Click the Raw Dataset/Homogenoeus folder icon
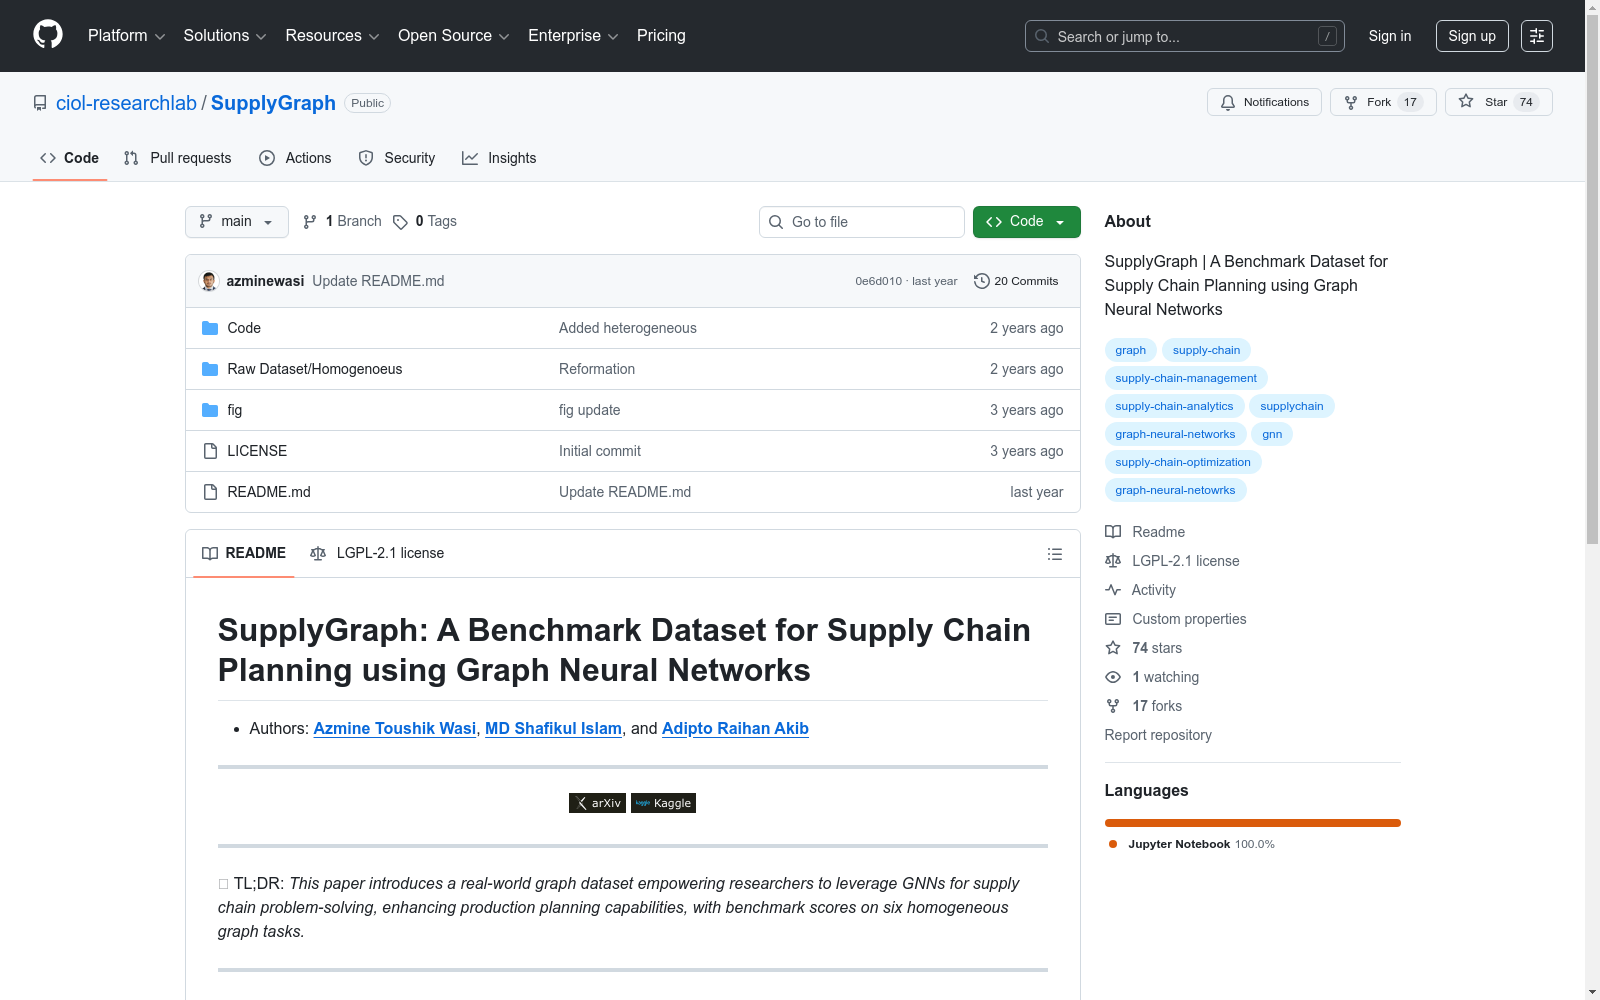The height and width of the screenshot is (1000, 1600). 210,369
